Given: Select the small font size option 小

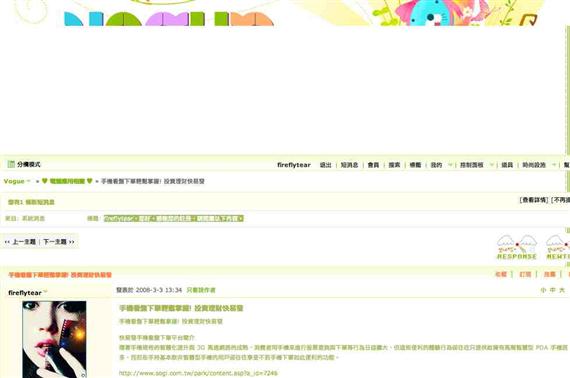Looking at the screenshot, I should pos(543,290).
